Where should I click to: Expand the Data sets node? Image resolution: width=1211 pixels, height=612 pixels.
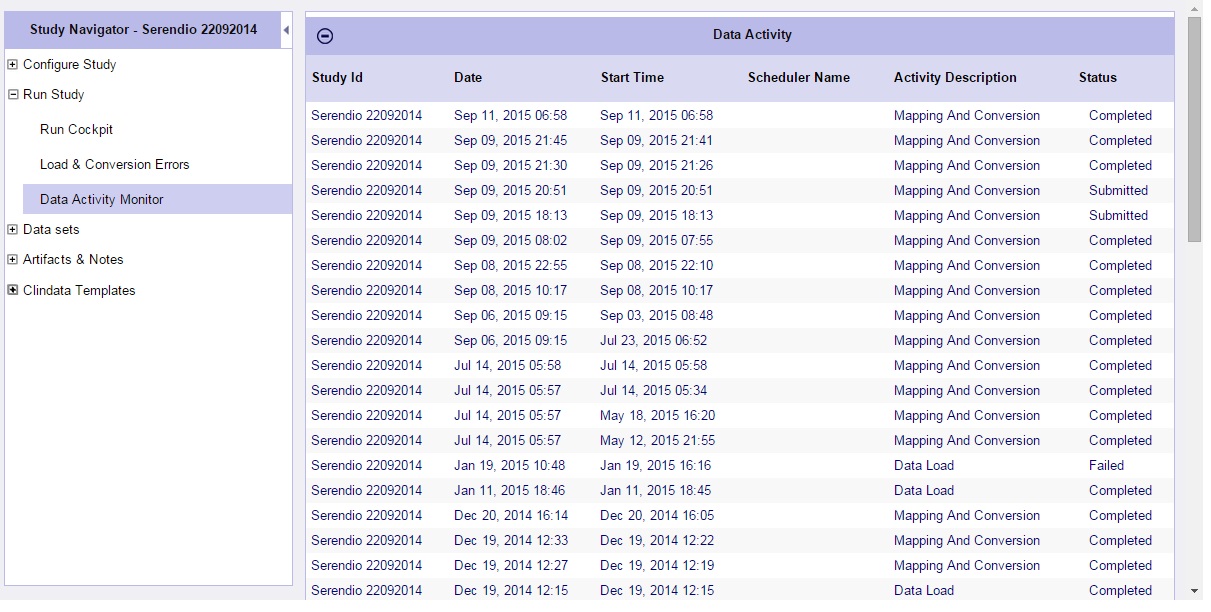pyautogui.click(x=13, y=230)
